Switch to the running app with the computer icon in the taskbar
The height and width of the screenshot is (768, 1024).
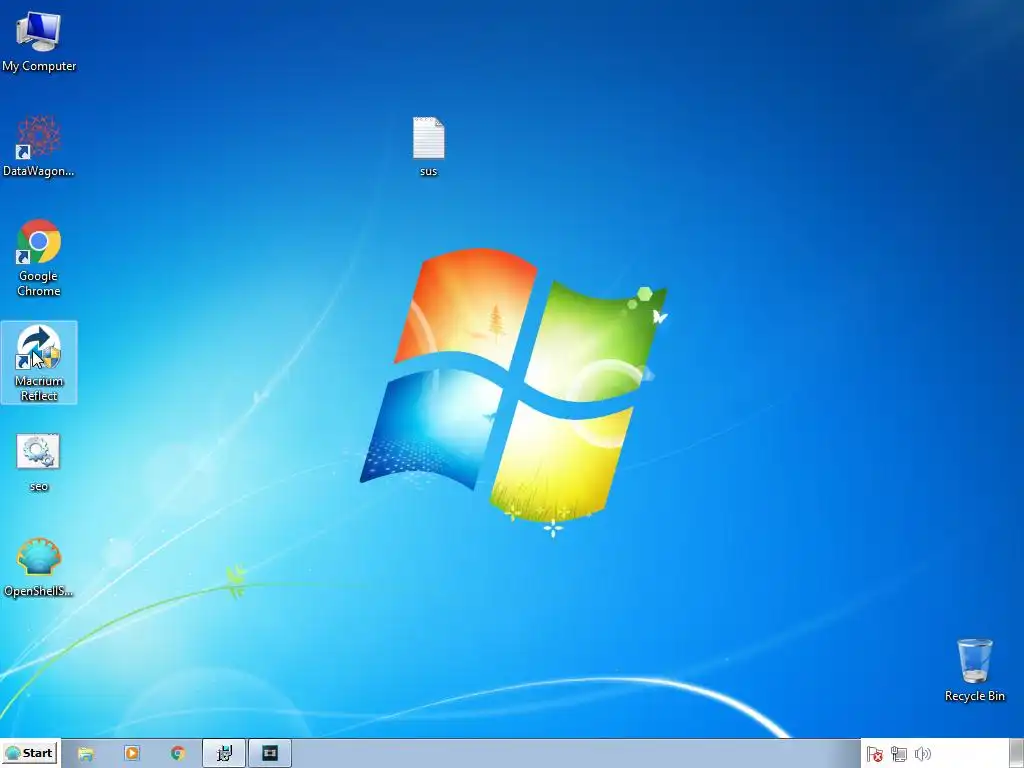[224, 754]
